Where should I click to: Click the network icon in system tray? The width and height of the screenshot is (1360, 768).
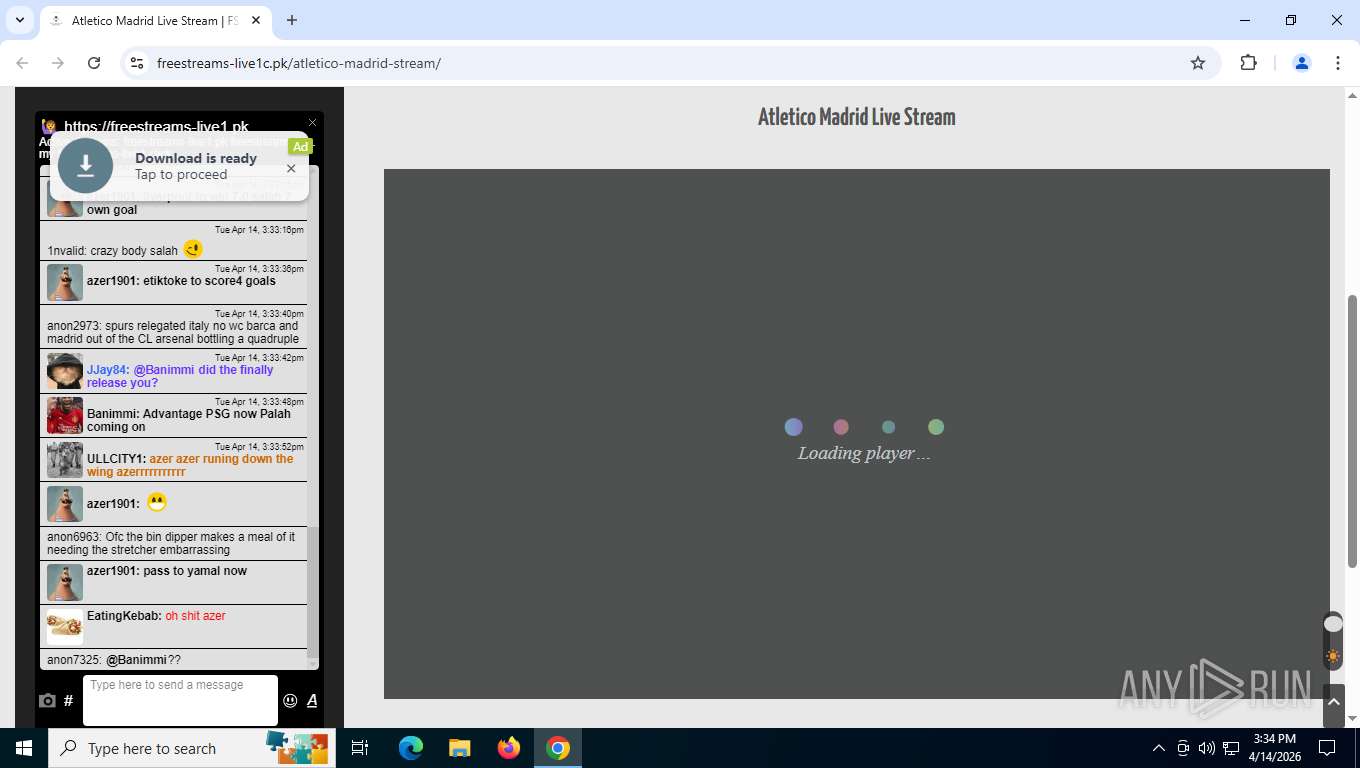(x=1231, y=748)
